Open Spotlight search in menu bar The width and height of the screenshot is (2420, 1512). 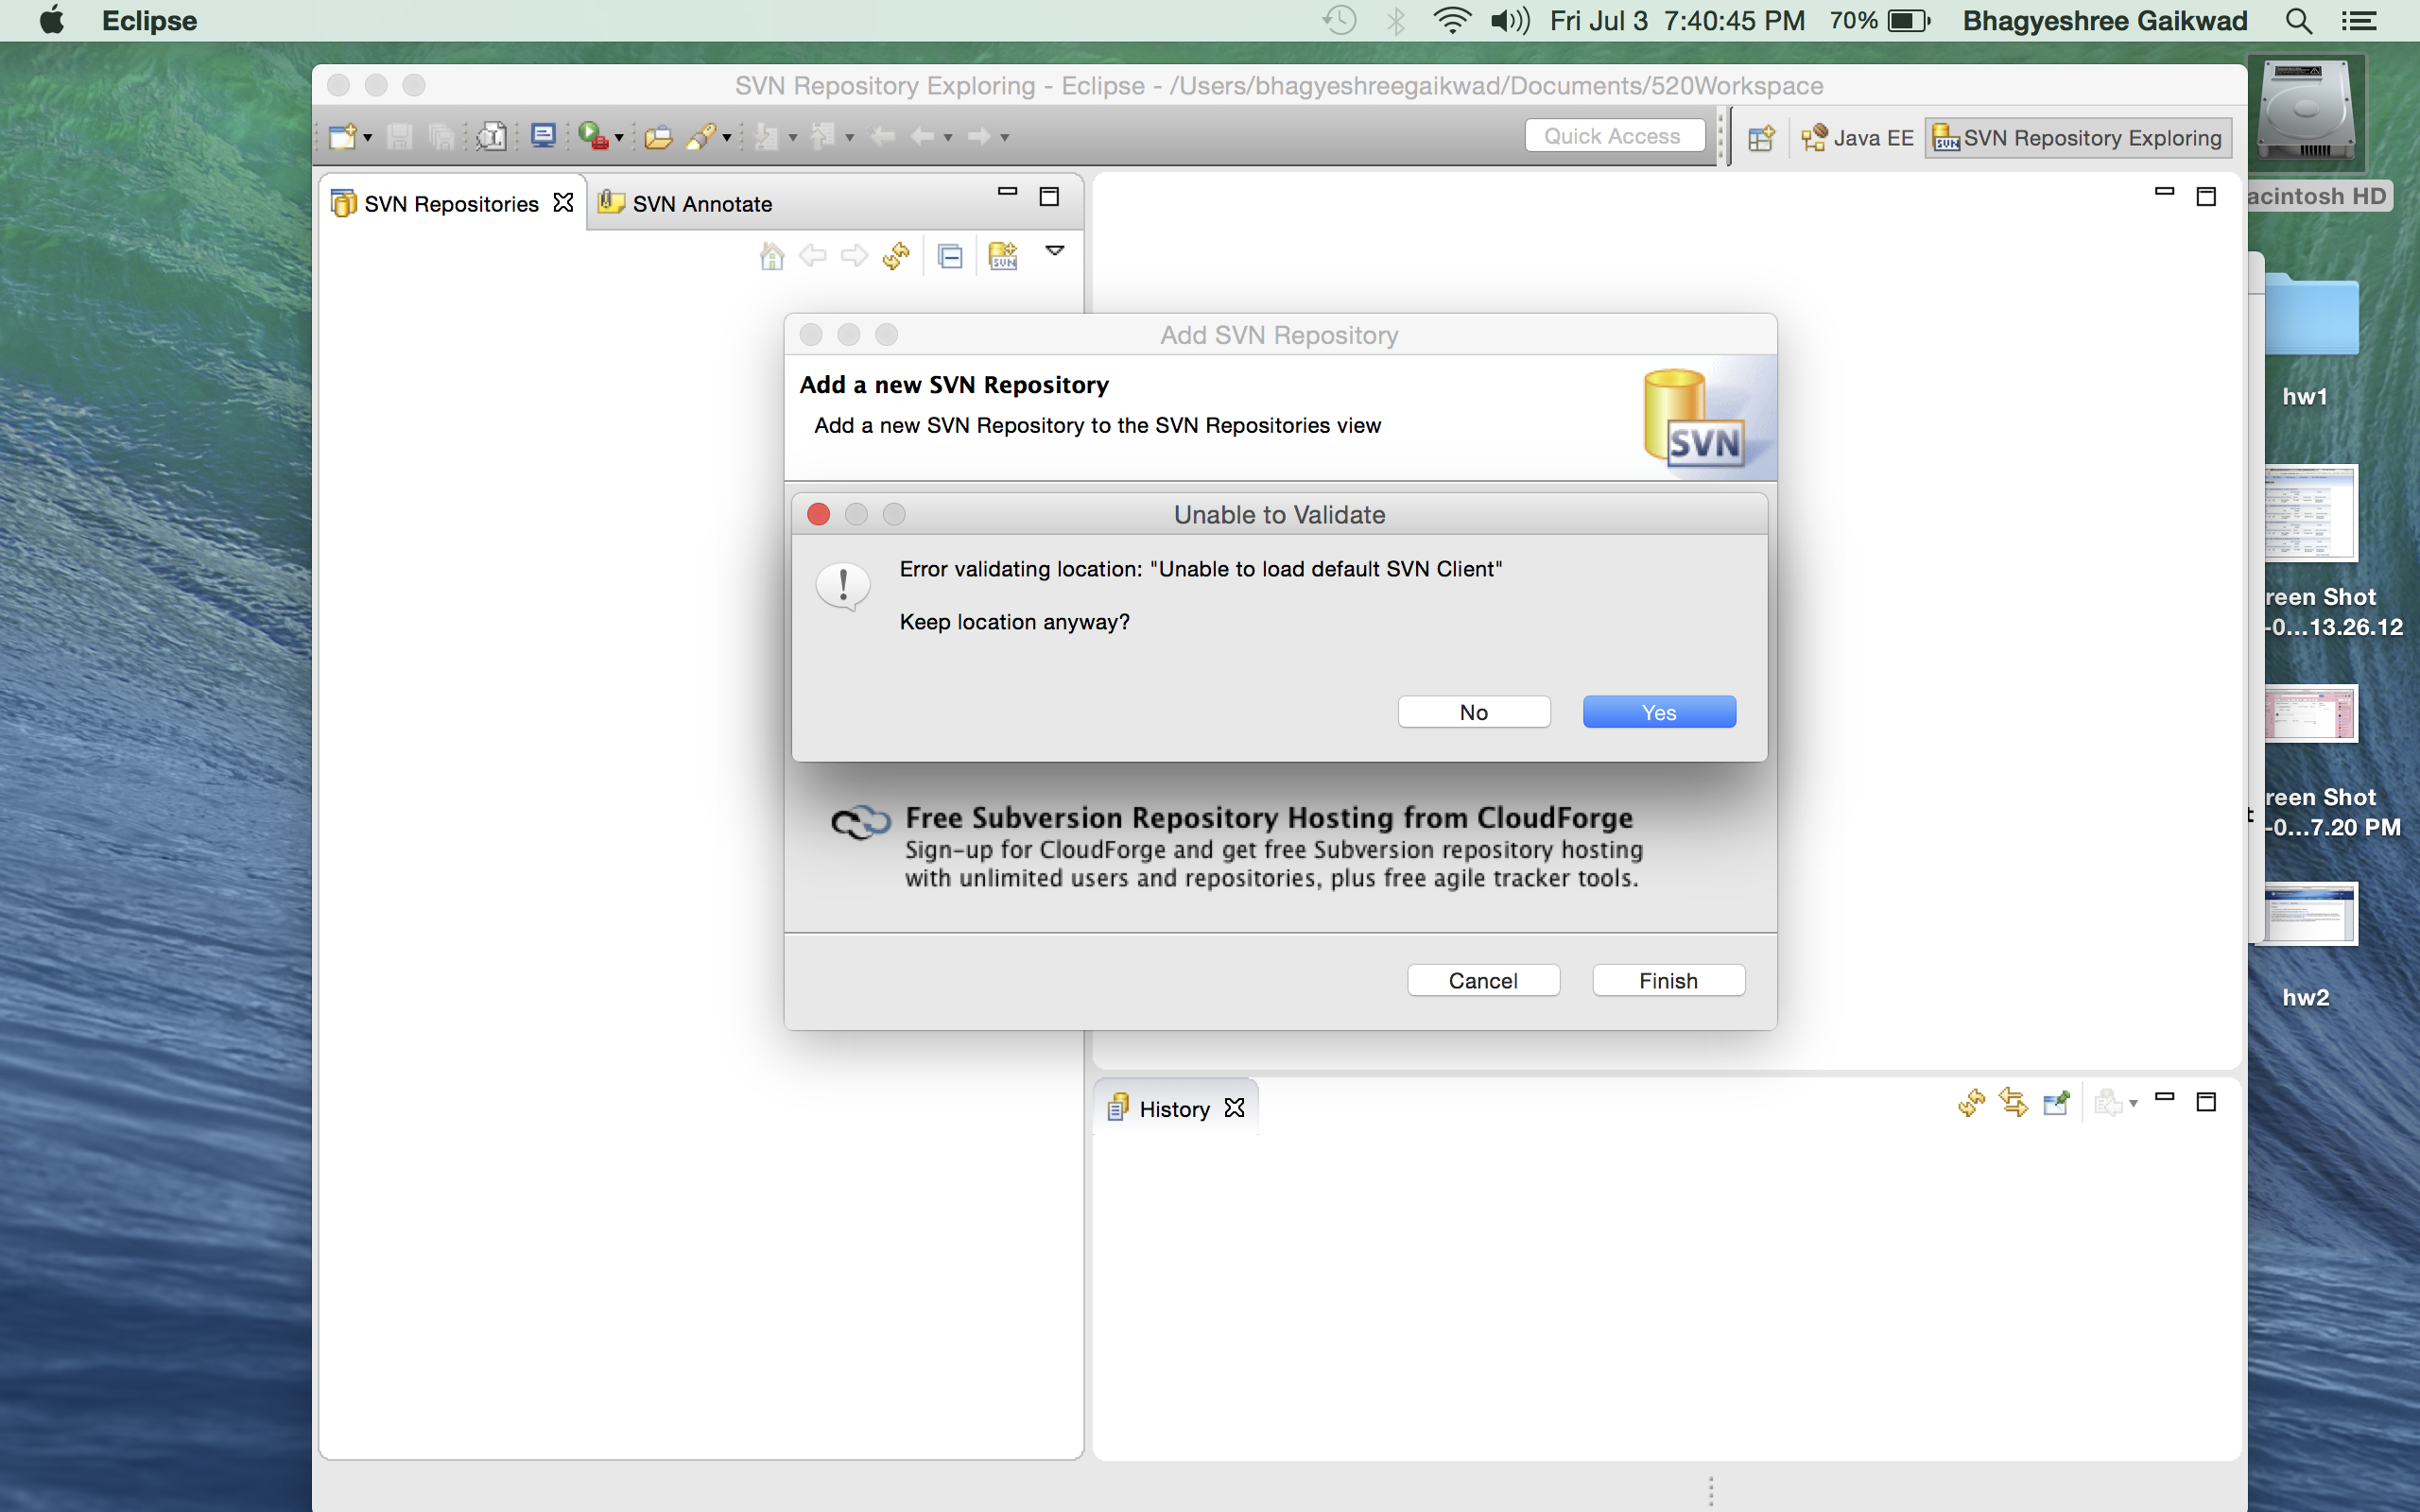tap(2298, 21)
